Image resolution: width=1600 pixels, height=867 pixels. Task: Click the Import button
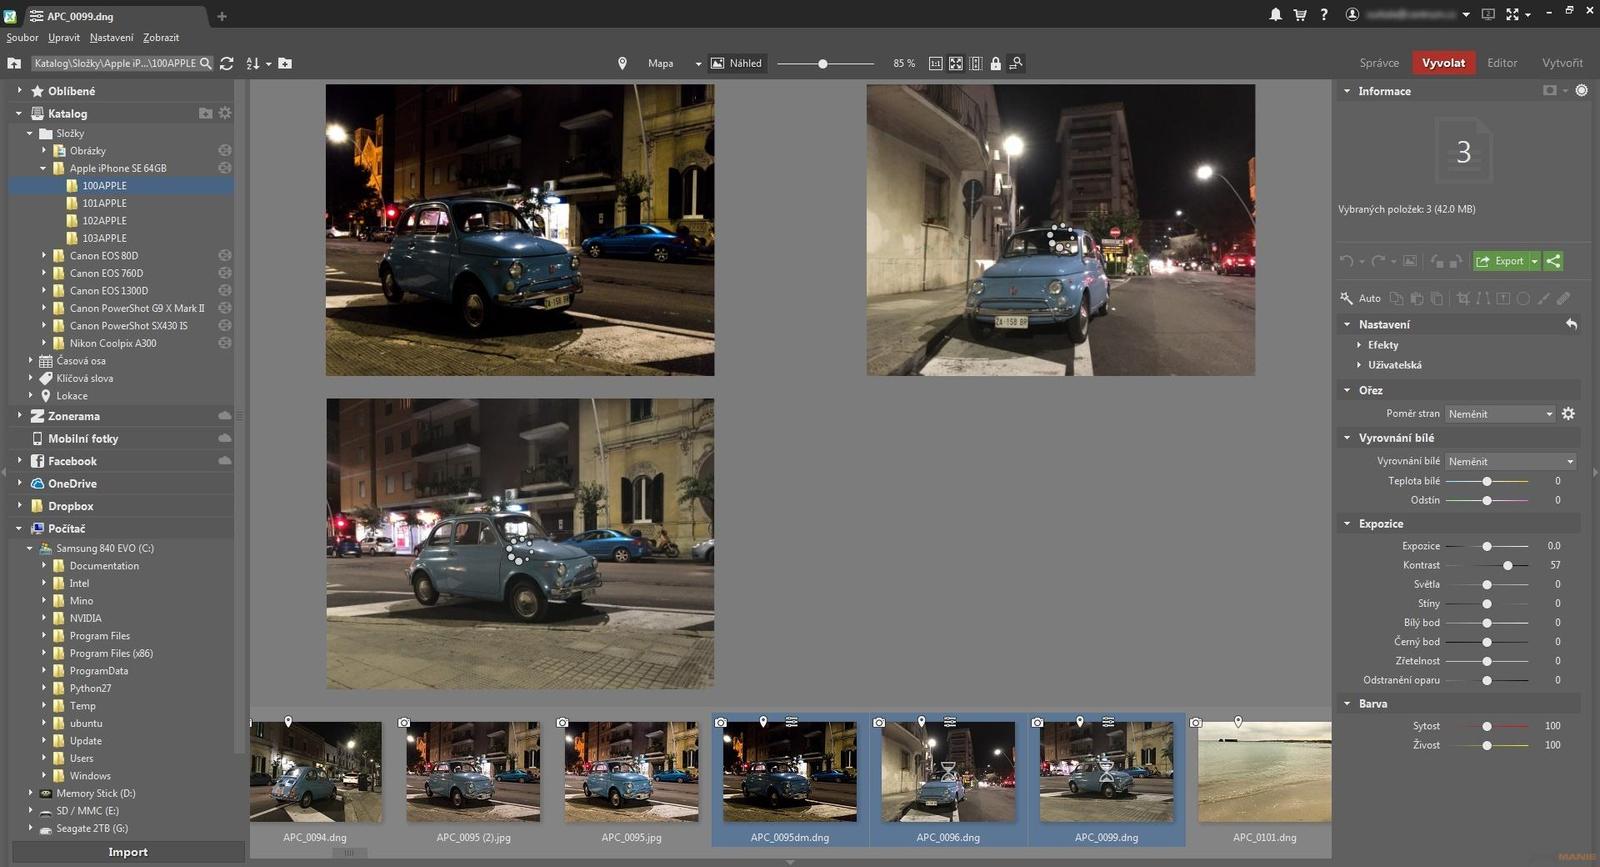point(127,852)
